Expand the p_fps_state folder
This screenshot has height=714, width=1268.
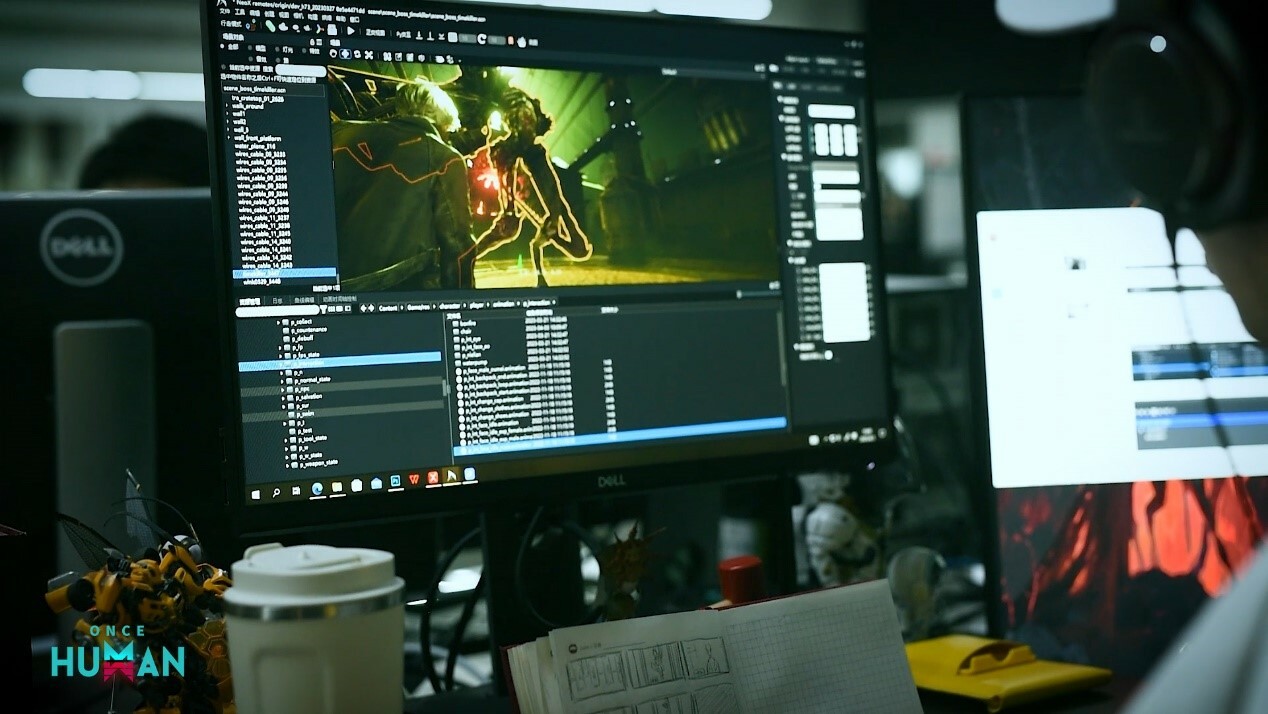tap(280, 355)
